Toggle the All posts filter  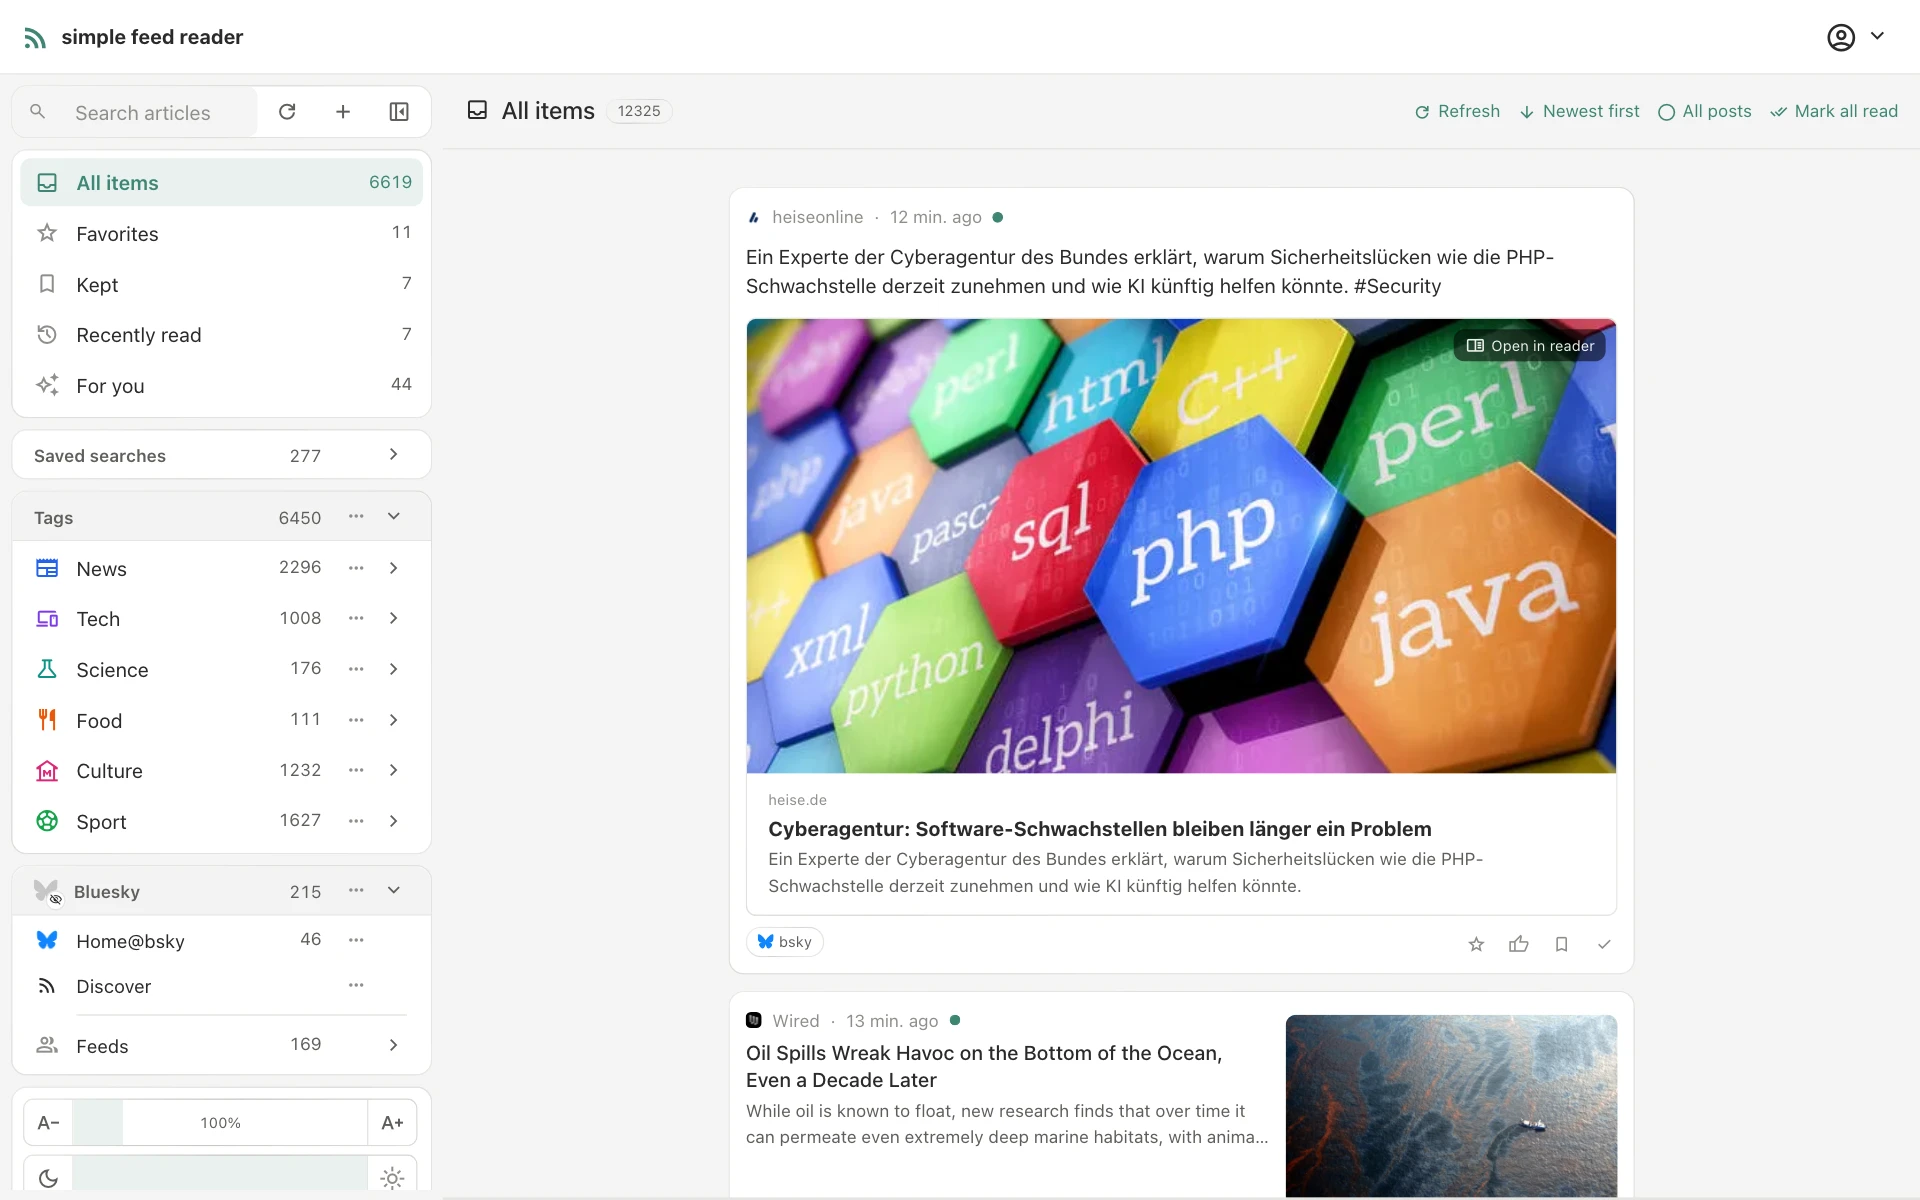[1705, 112]
